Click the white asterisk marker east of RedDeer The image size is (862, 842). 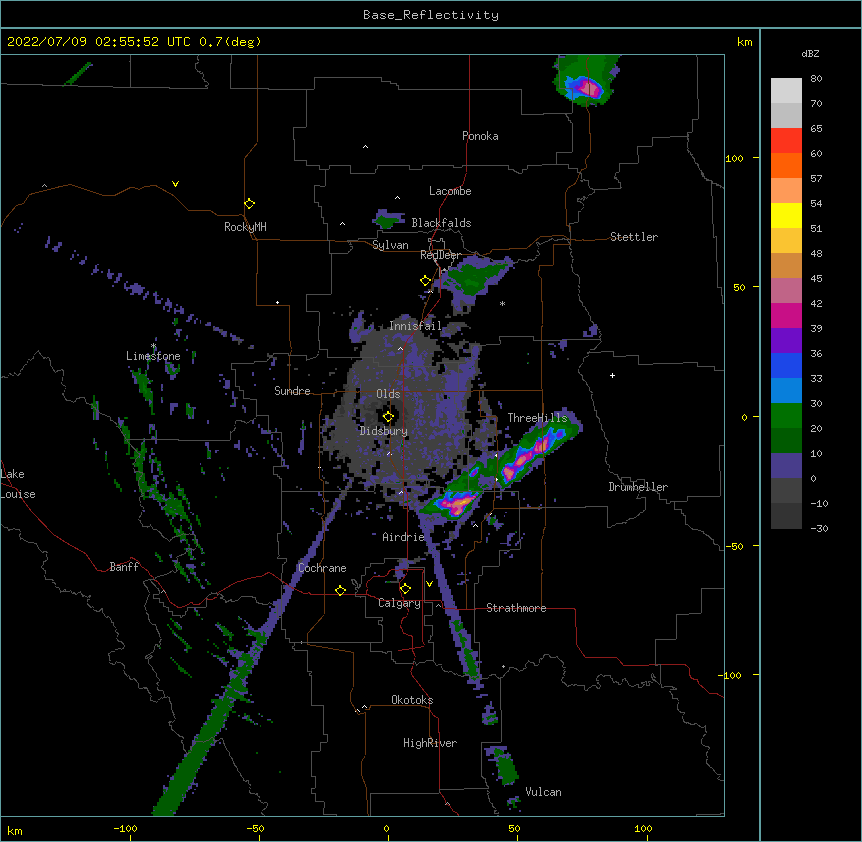click(x=502, y=303)
